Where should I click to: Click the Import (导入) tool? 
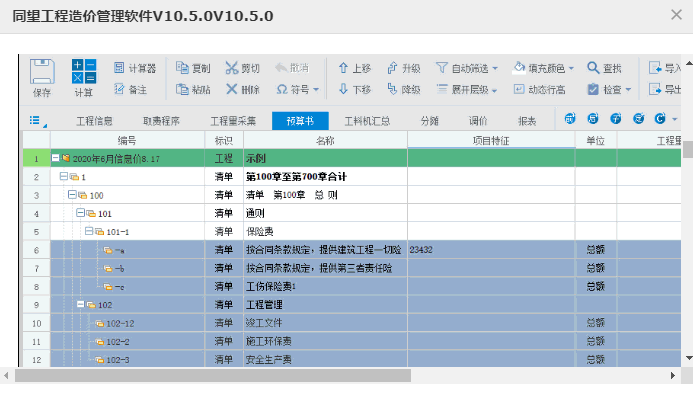pyautogui.click(x=664, y=68)
